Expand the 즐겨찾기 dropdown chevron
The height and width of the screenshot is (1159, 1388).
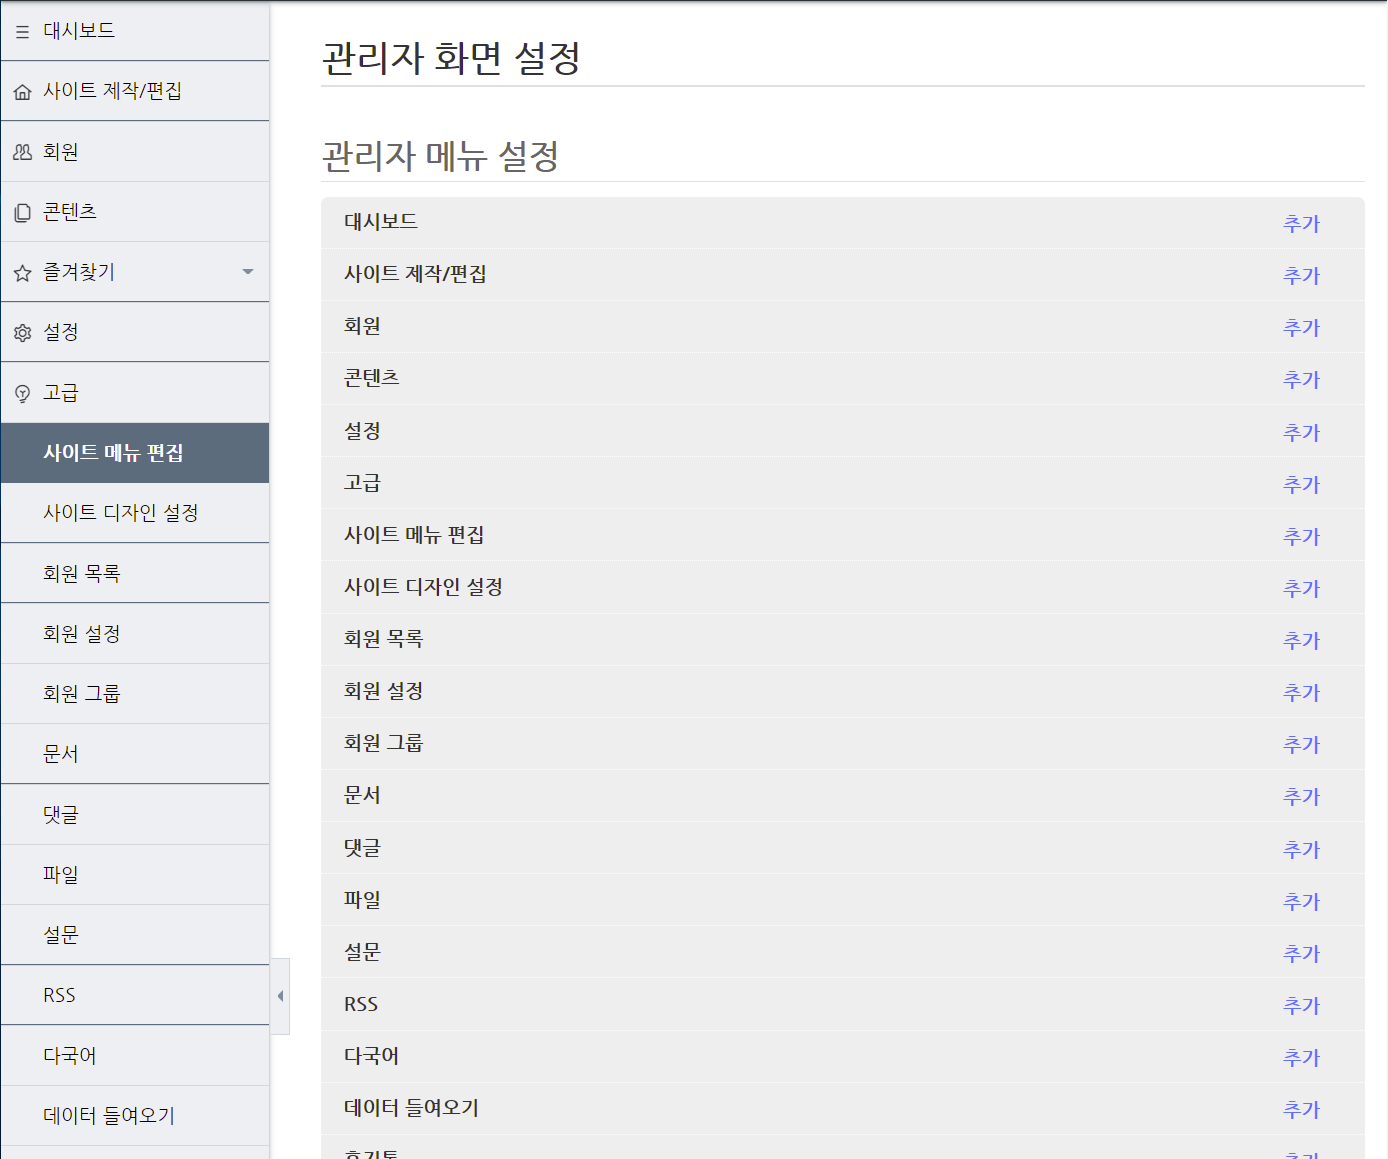click(x=247, y=271)
